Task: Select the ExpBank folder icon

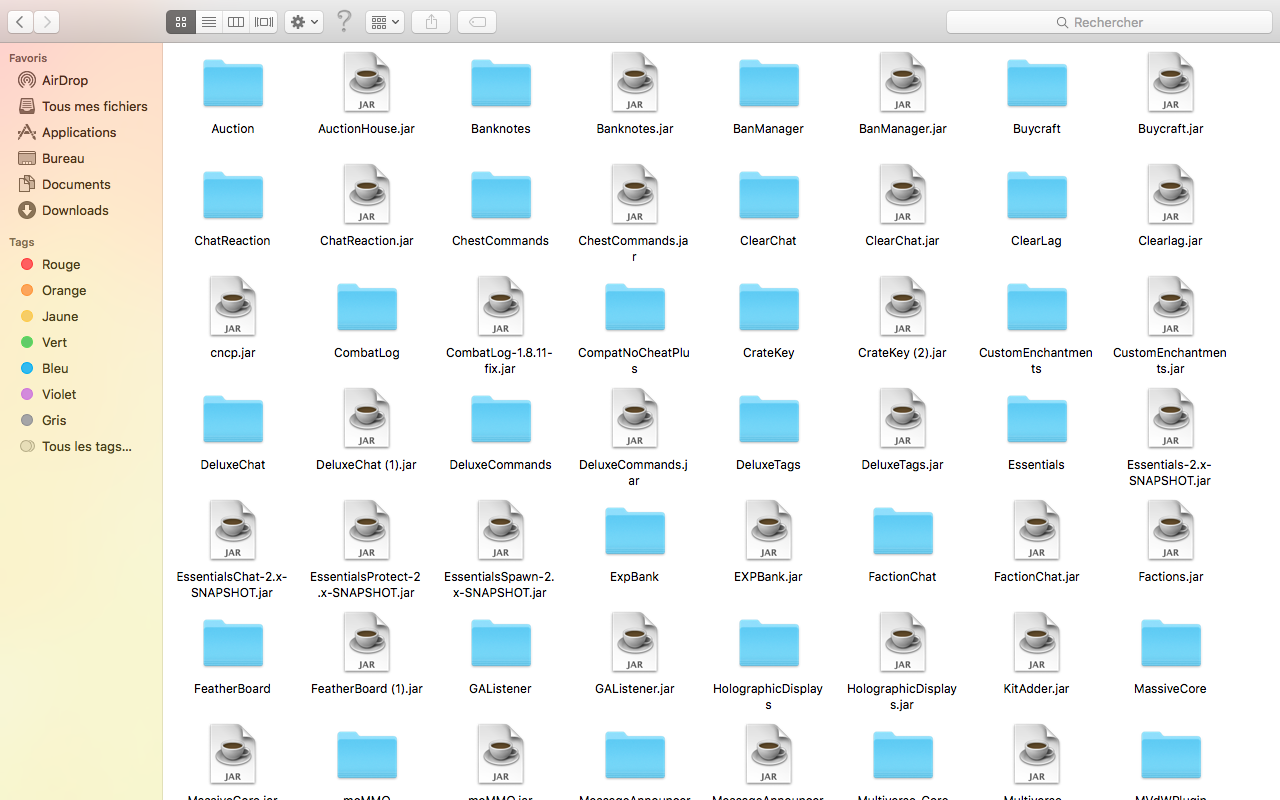Action: (x=635, y=531)
